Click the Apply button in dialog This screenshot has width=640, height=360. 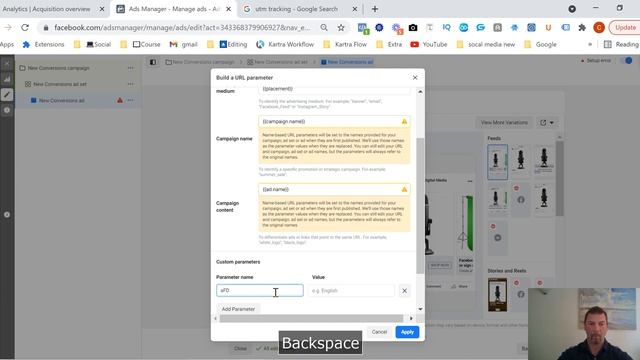(x=407, y=332)
